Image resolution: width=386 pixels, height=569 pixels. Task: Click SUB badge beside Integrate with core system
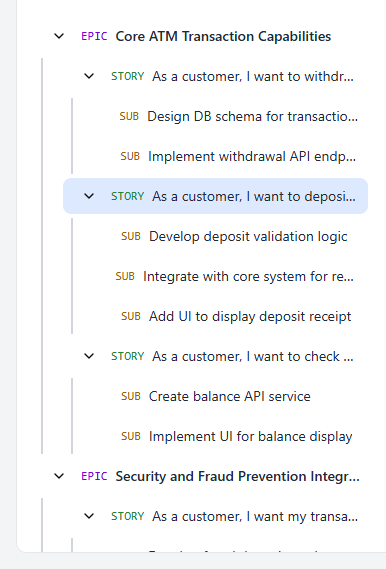(125, 277)
